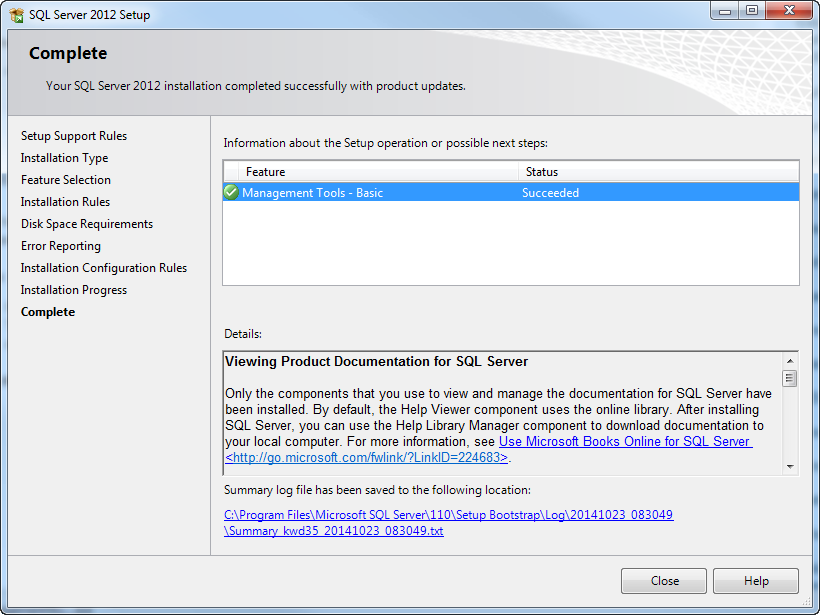Click the window's red X close button

789,10
